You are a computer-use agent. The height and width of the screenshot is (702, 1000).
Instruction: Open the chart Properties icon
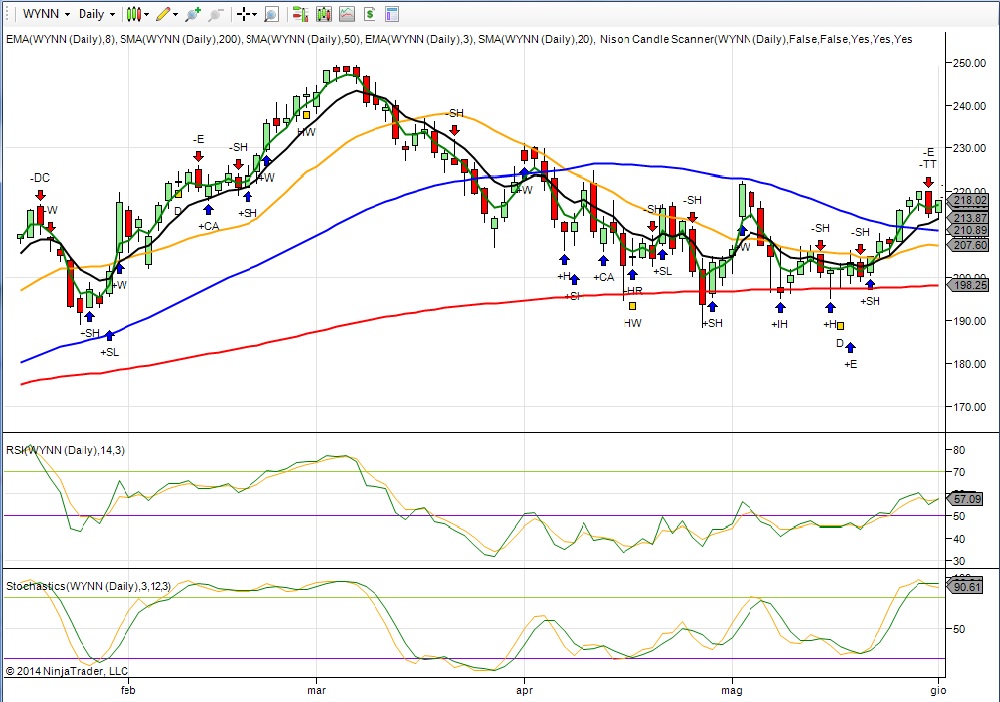pyautogui.click(x=392, y=13)
